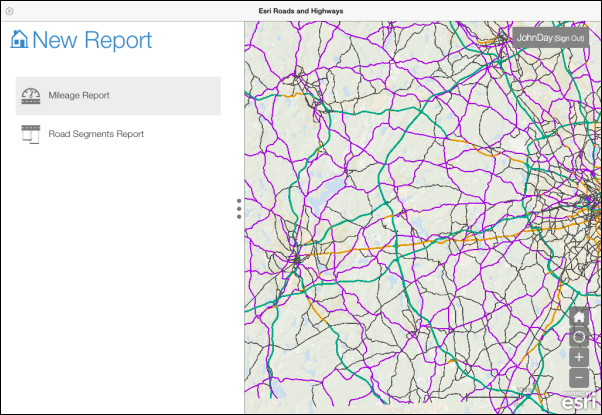Click the Mileage Report gauge icon

pos(30,95)
